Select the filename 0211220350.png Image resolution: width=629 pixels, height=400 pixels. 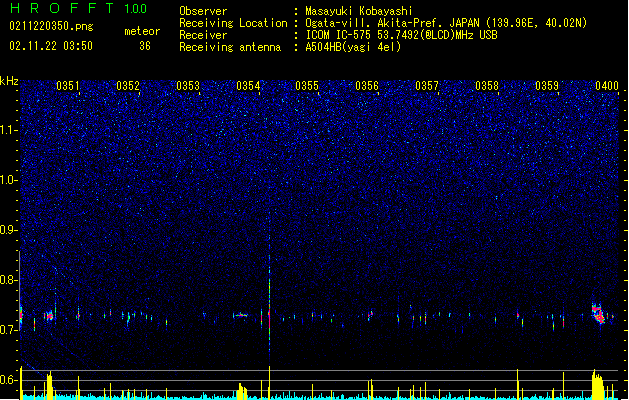point(51,26)
